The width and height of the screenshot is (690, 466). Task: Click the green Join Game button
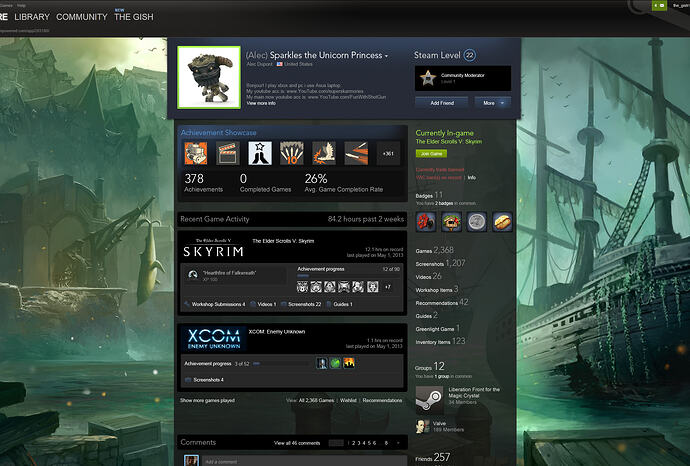431,154
